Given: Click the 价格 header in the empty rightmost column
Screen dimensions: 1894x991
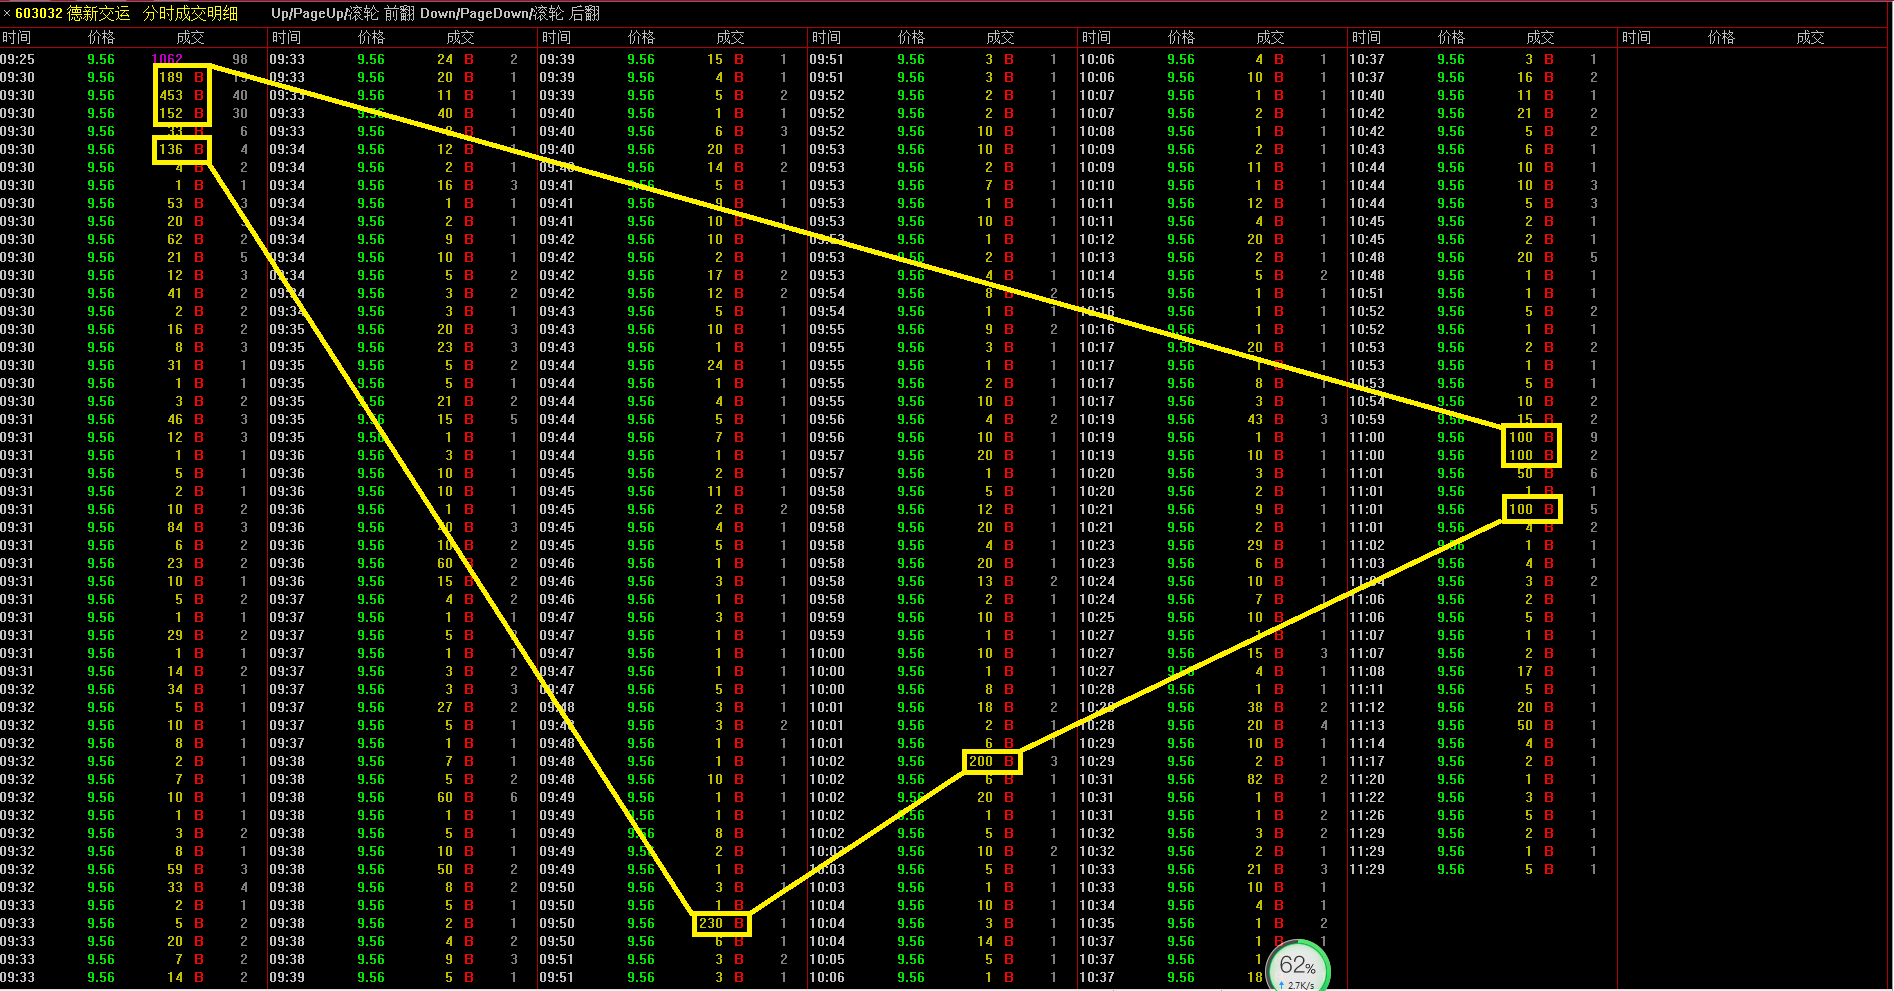Looking at the screenshot, I should tap(1721, 37).
